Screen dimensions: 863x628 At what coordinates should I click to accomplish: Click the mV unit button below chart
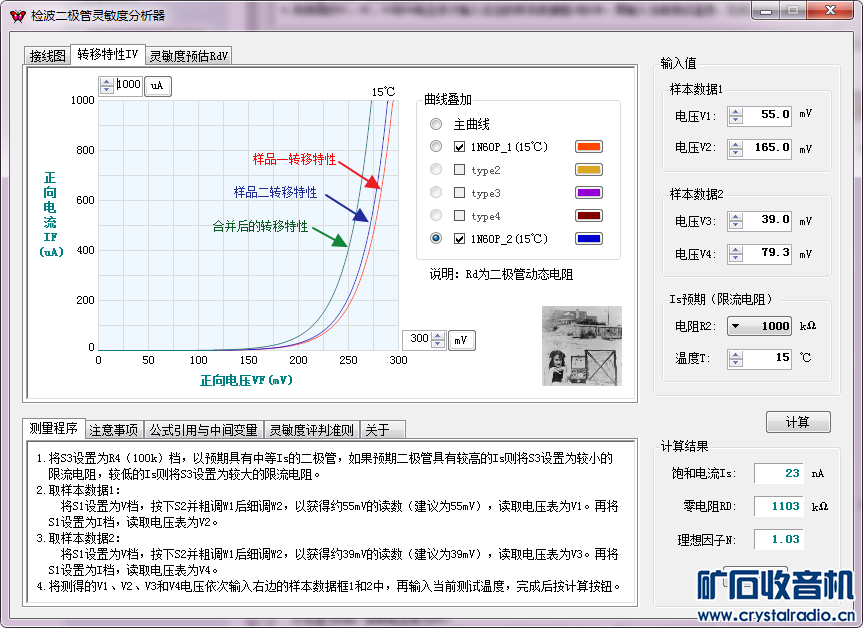461,340
